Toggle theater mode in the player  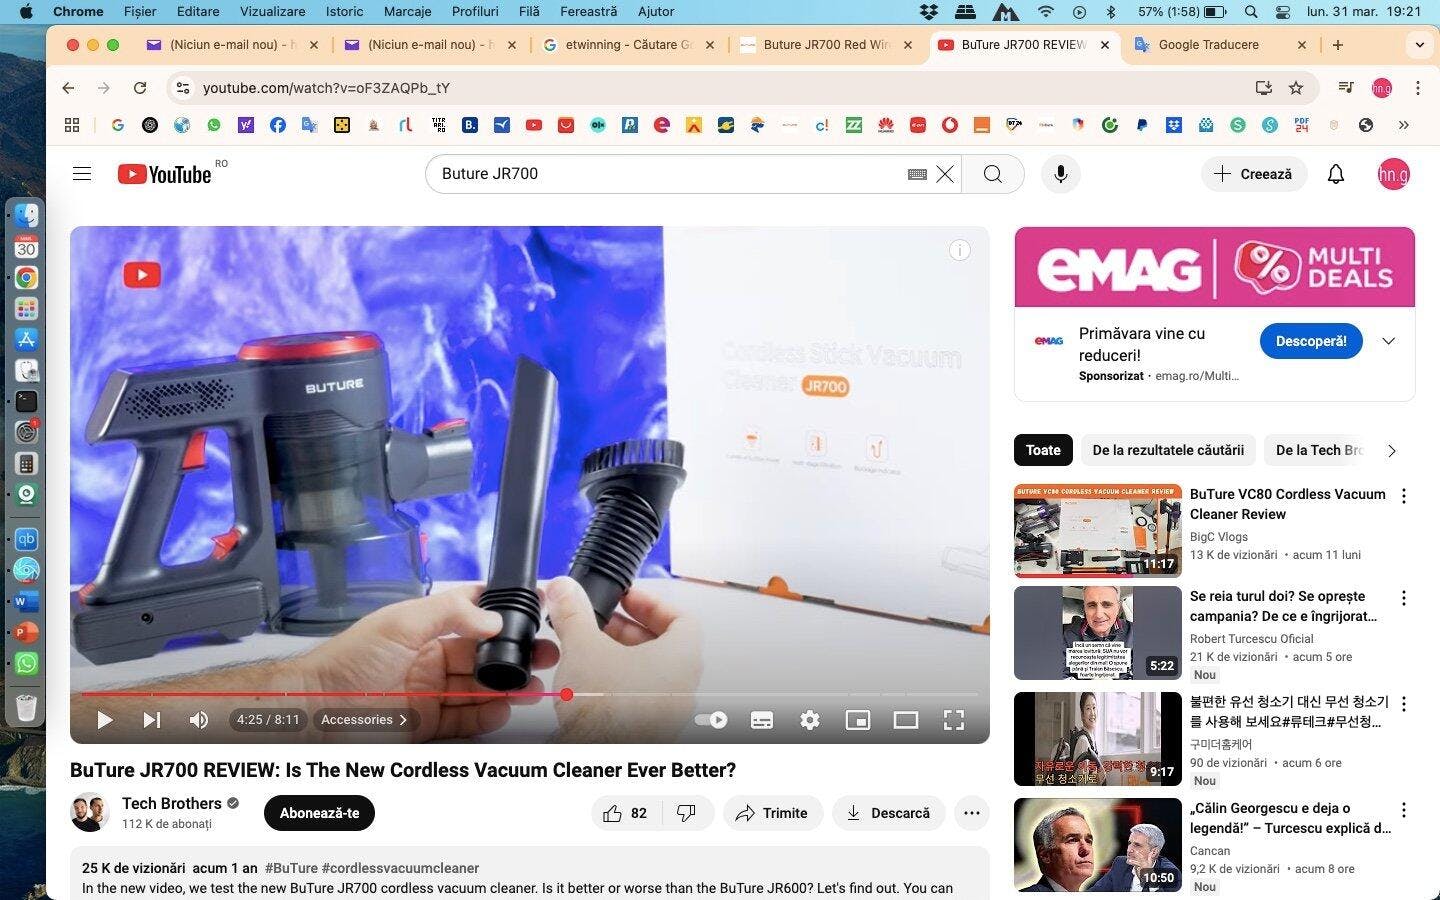tap(905, 720)
